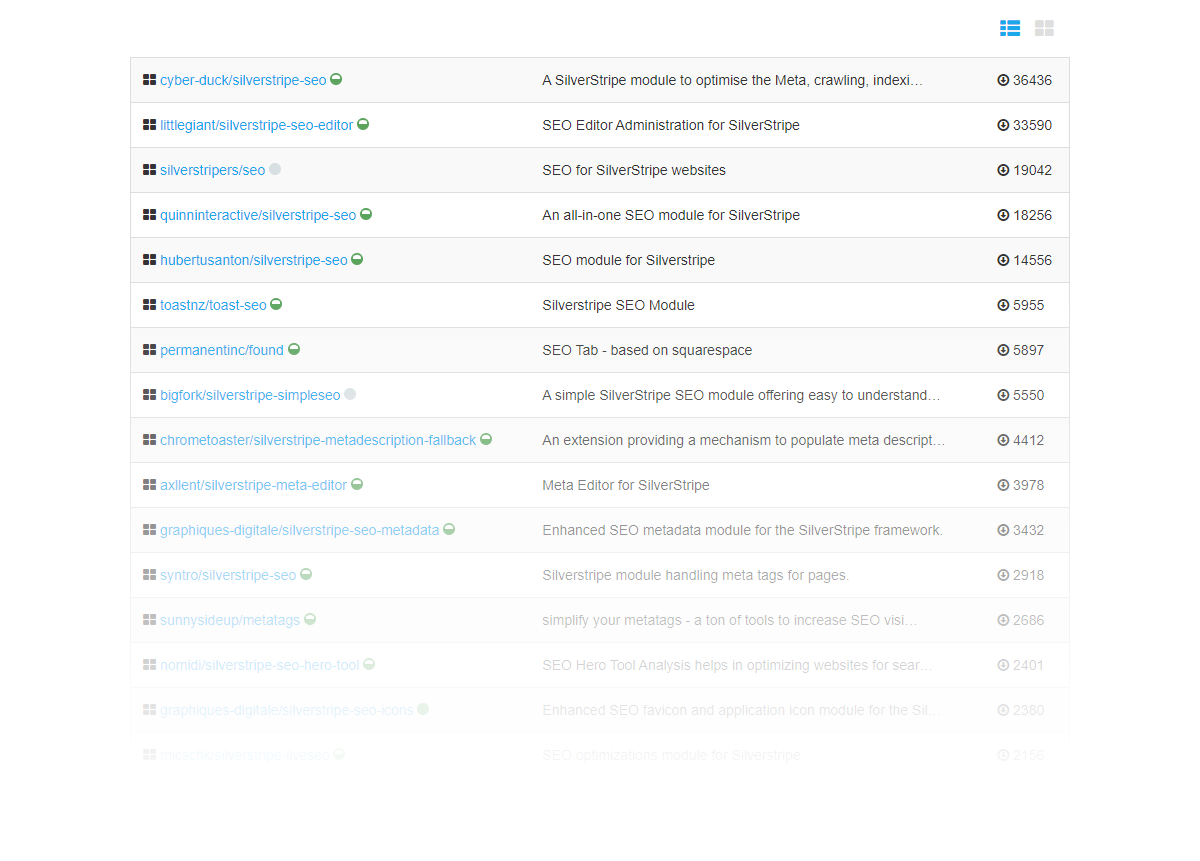Select download count 4412

pyautogui.click(x=1028, y=440)
